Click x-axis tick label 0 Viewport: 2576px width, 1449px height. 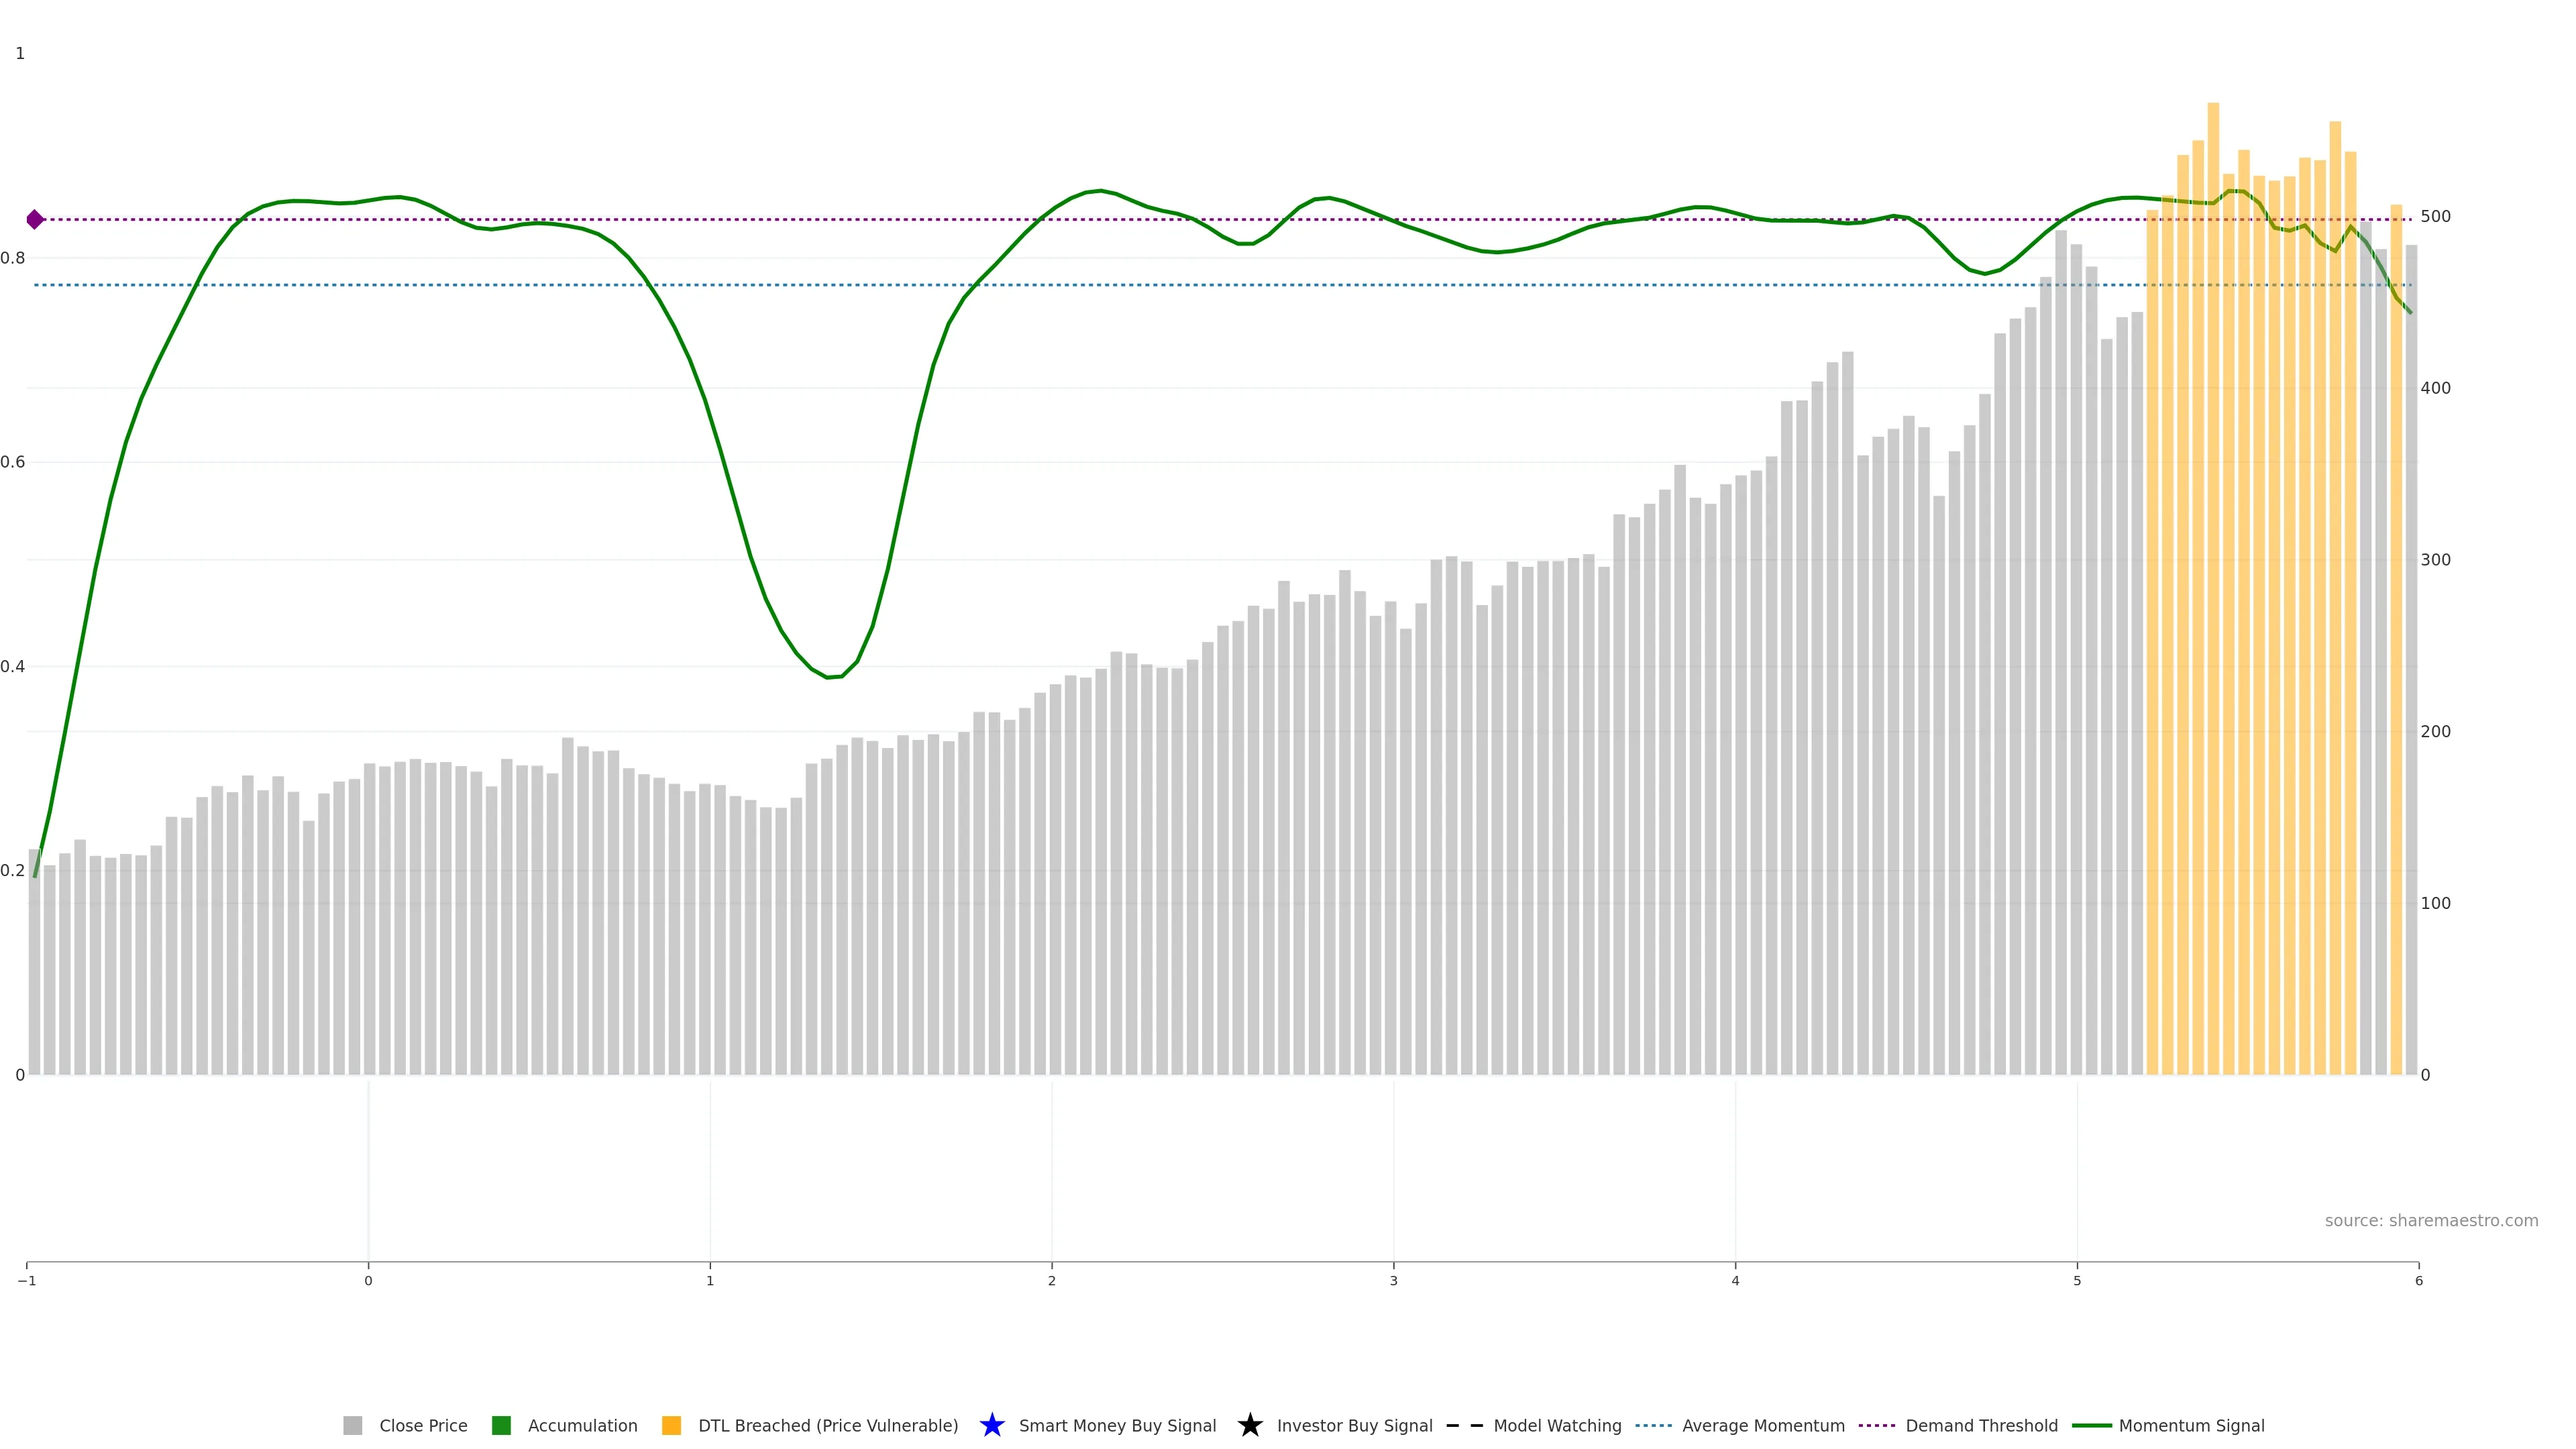(x=368, y=1281)
